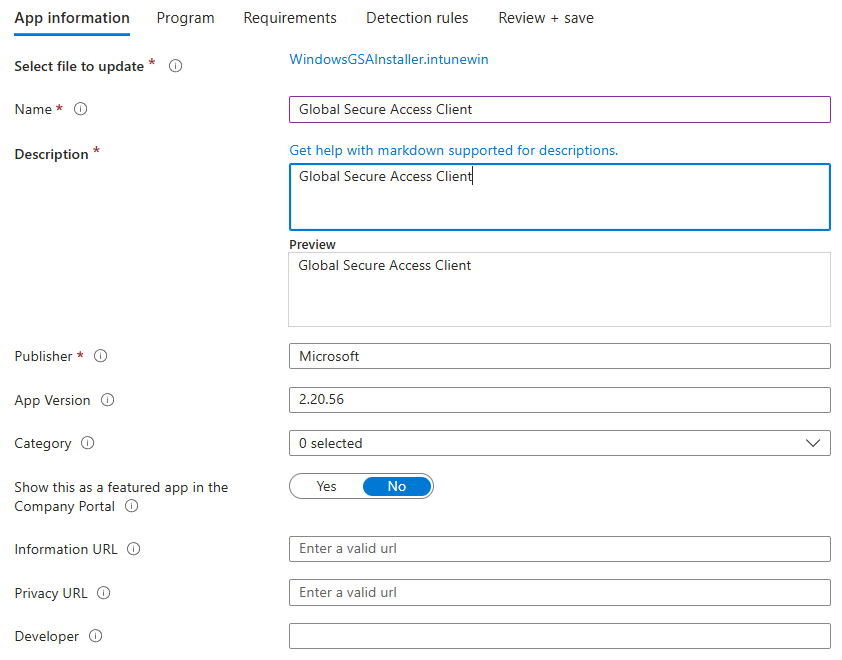Open the Category dropdown
This screenshot has width=842, height=660.
tap(559, 443)
